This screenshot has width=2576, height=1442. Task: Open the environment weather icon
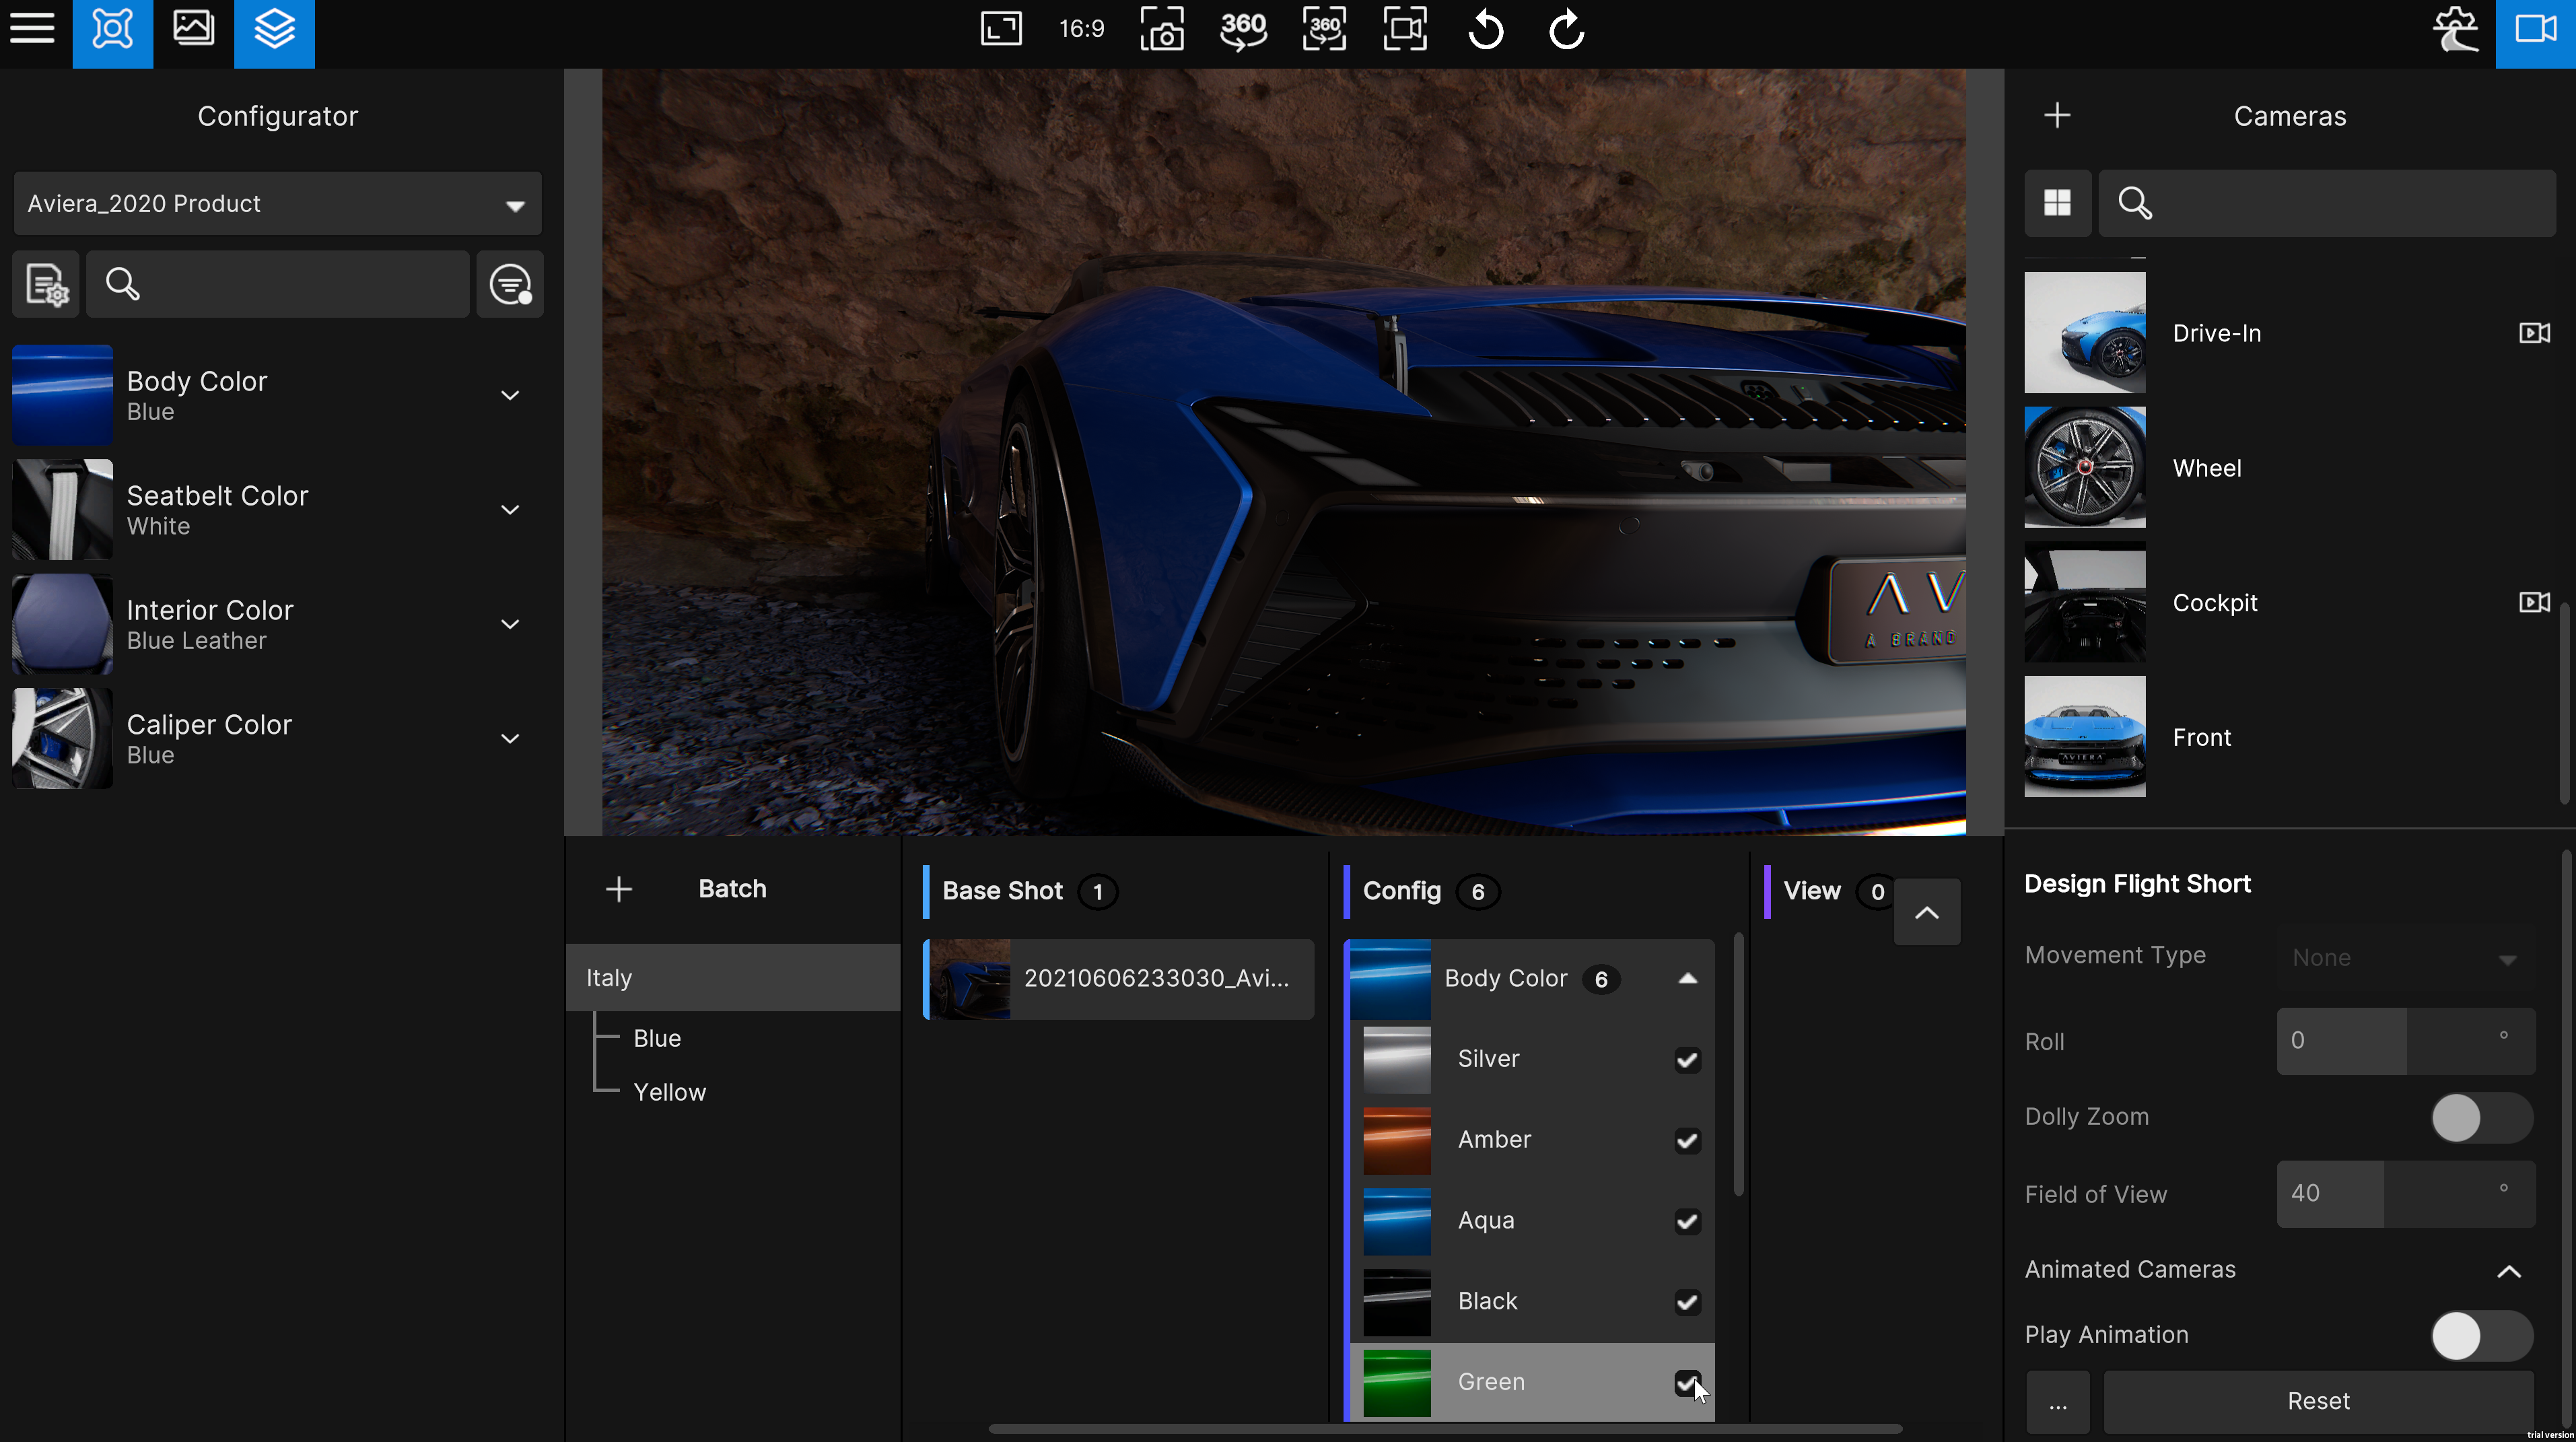click(x=2455, y=29)
